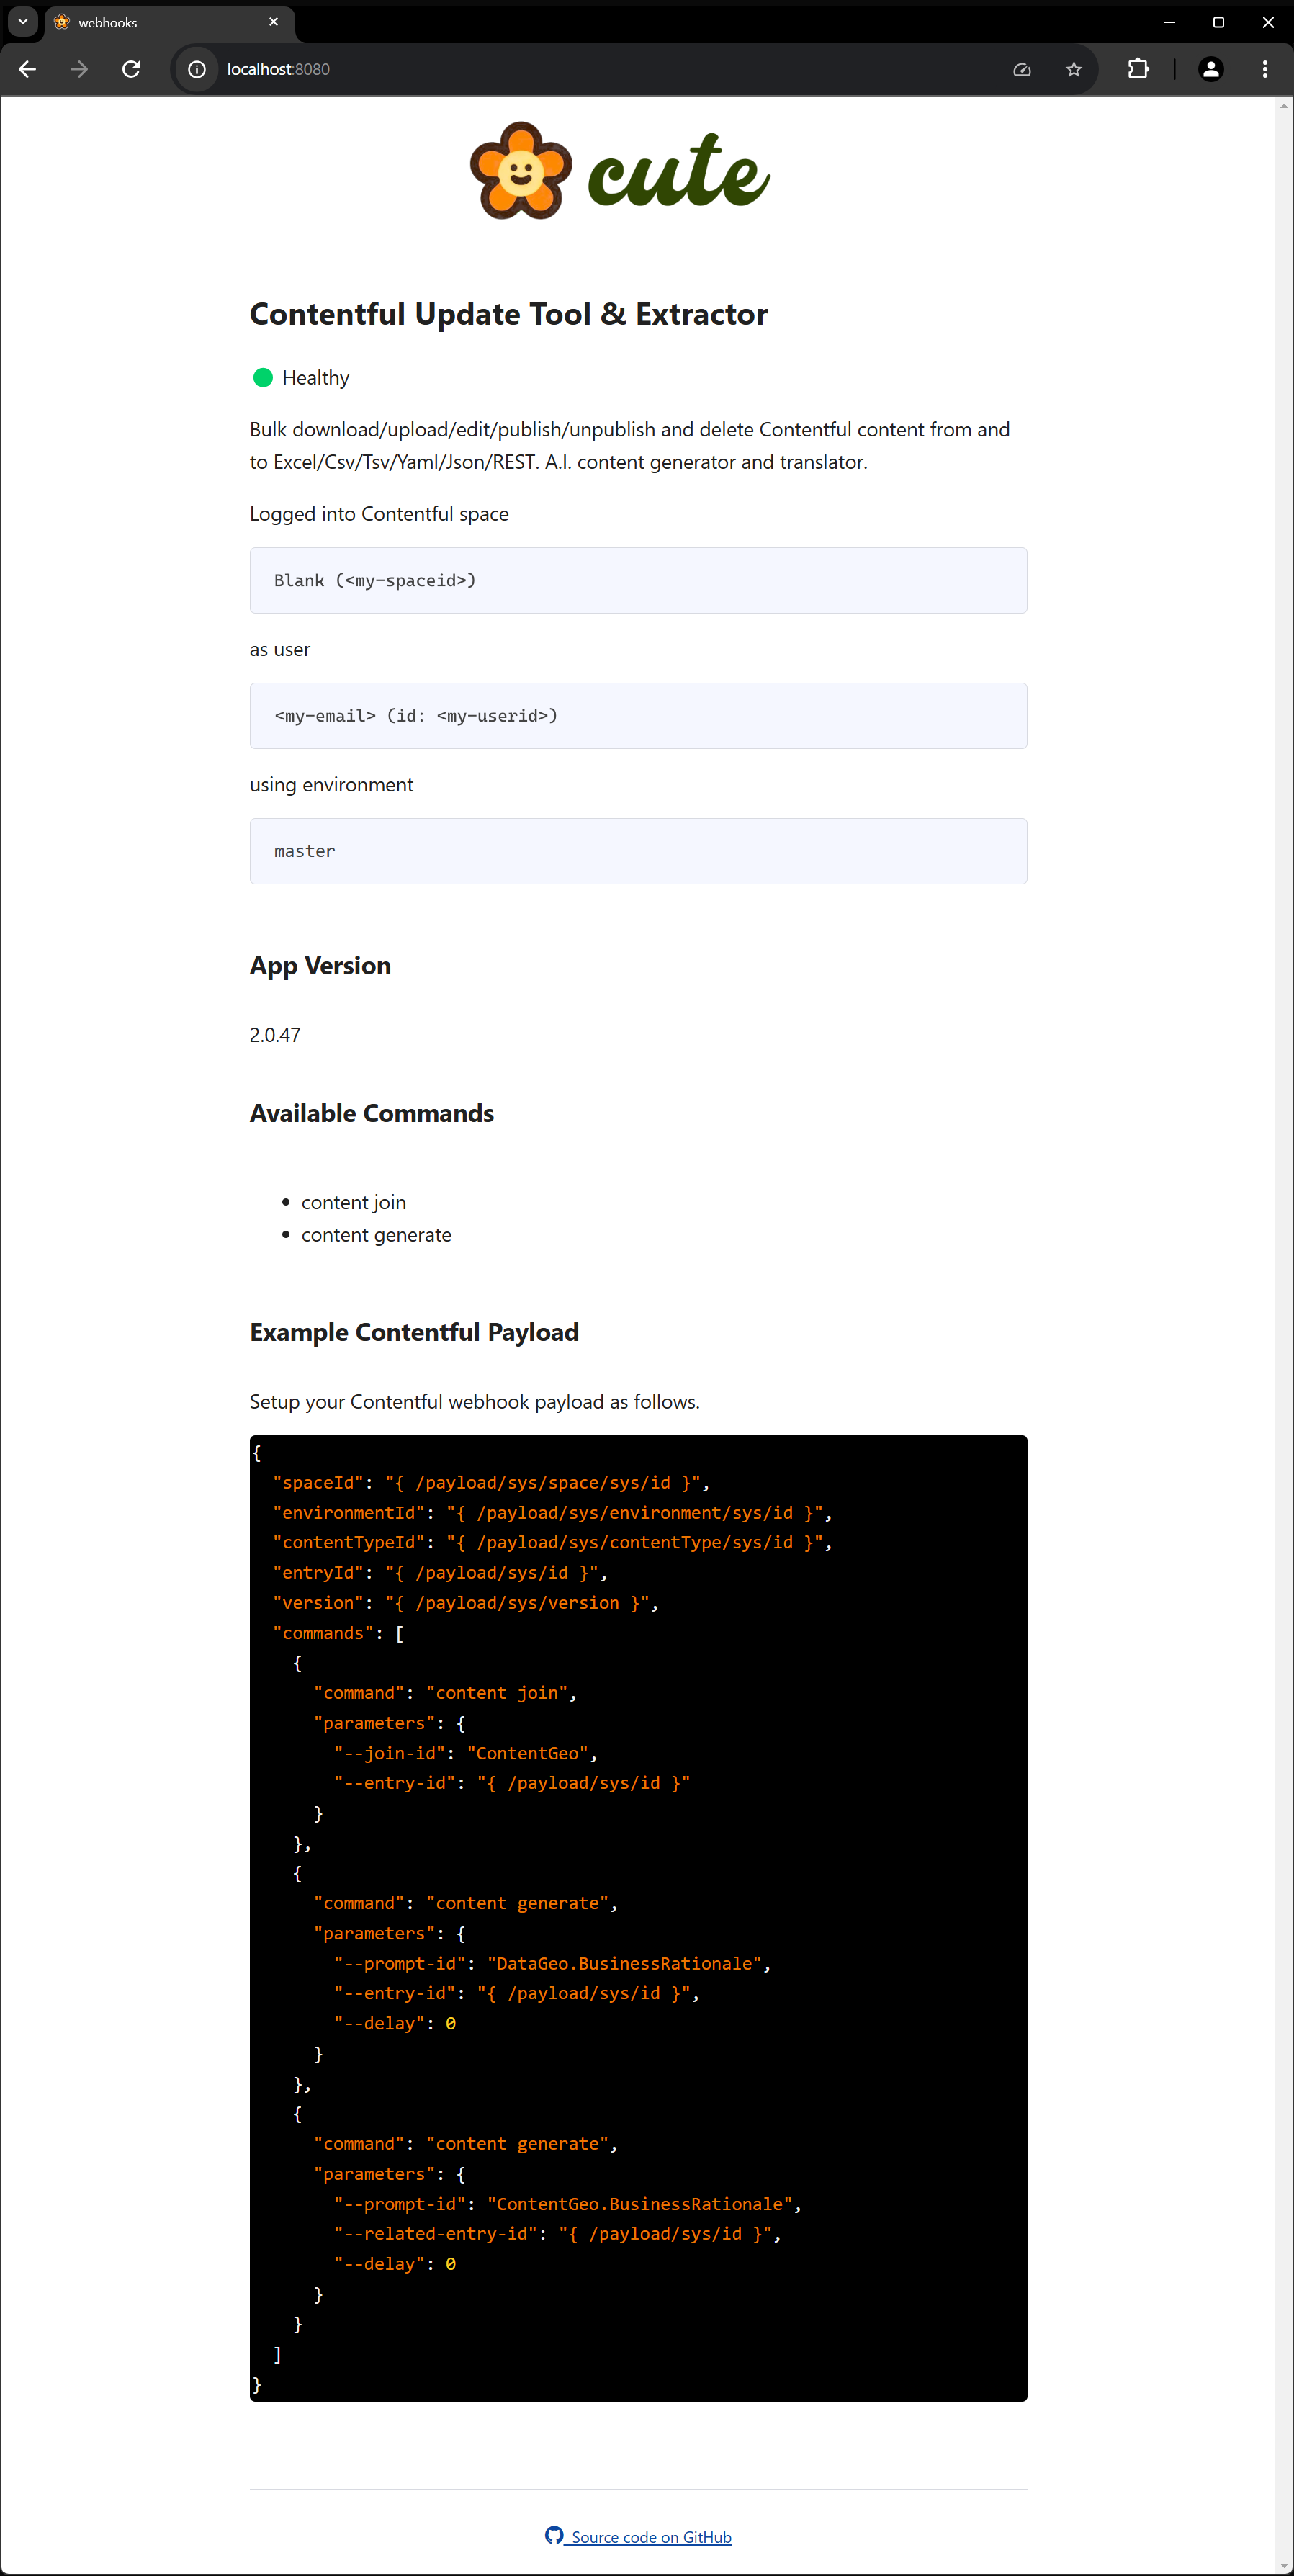Minimize the browser window
Screen dimensions: 1294x2576
point(1169,21)
